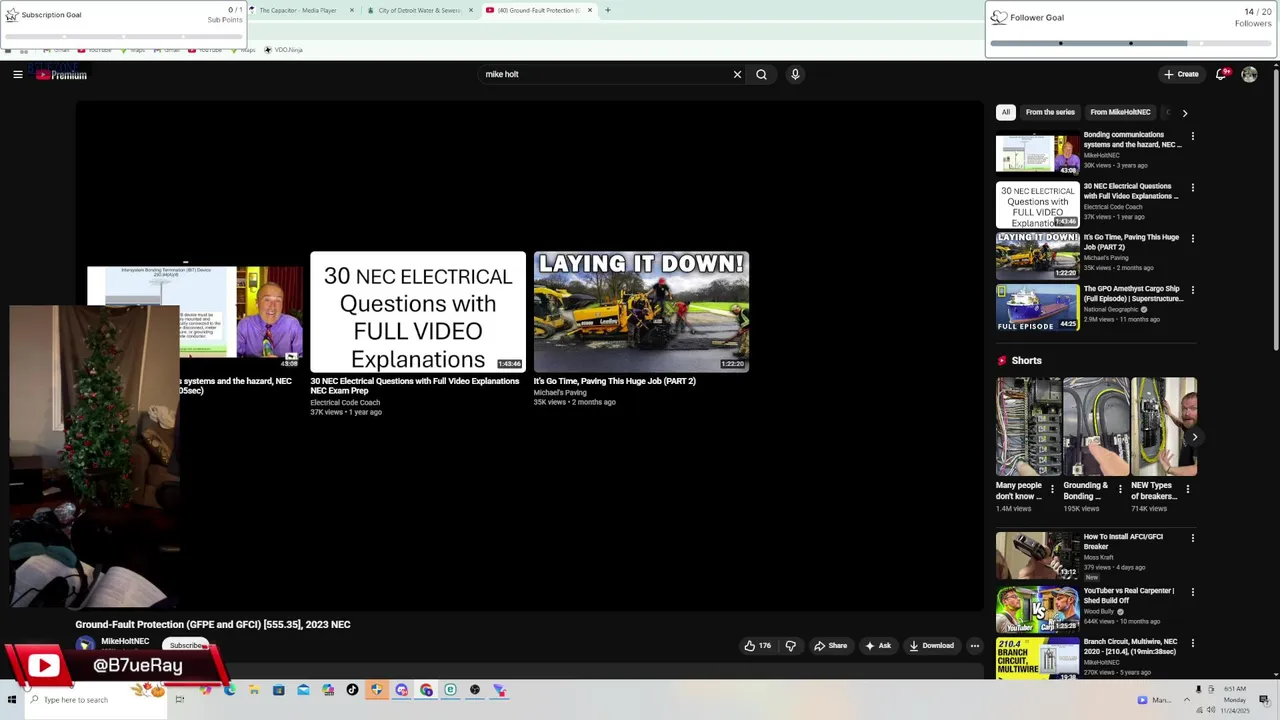Open the Mail app from the taskbar
The width and height of the screenshot is (1280, 720).
pos(303,690)
